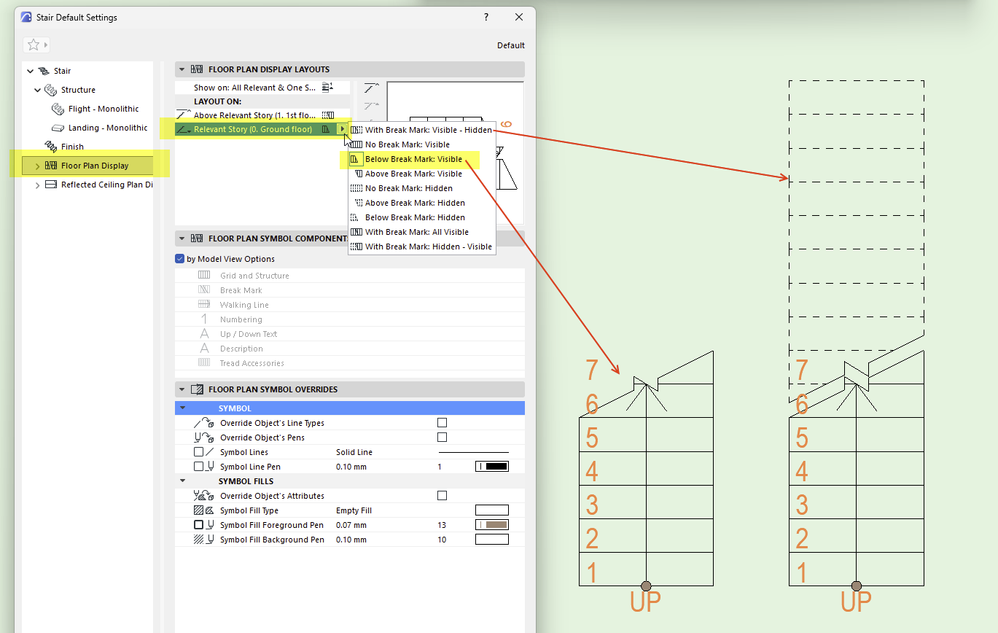This screenshot has width=998, height=633.
Task: Uncheck the by Model View Options checkbox
Action: (x=179, y=259)
